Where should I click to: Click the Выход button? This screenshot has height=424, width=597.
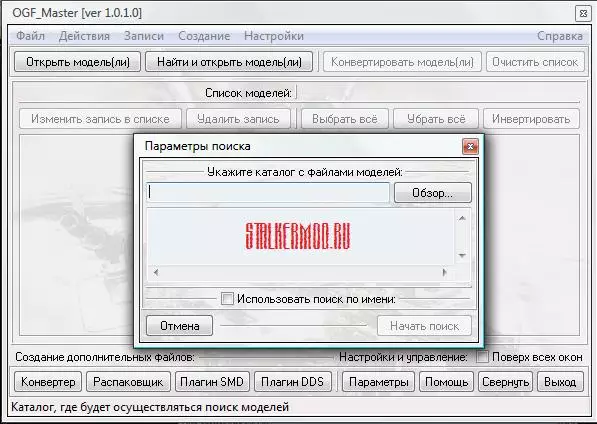[x=560, y=381]
